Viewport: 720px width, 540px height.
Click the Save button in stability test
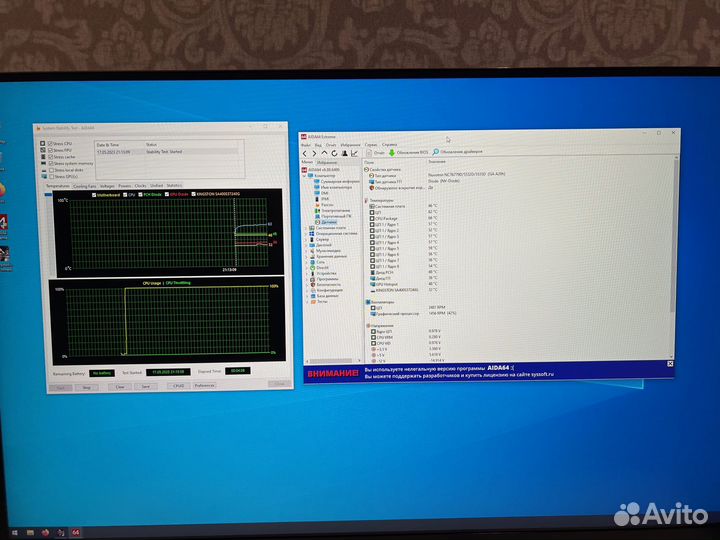(146, 387)
